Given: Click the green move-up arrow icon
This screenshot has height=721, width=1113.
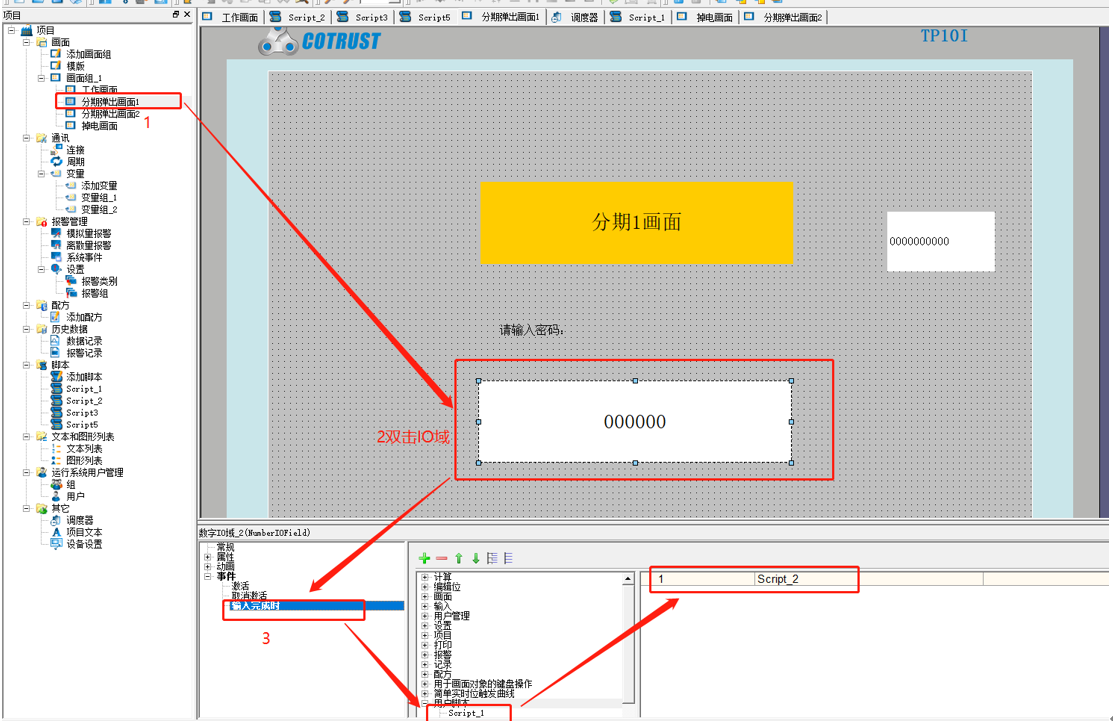Looking at the screenshot, I should pyautogui.click(x=459, y=558).
